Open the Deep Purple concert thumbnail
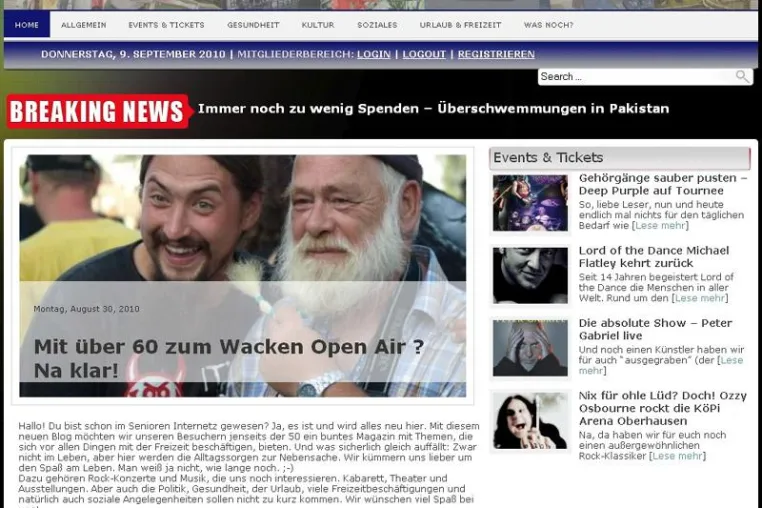This screenshot has height=508, width=762. tap(530, 203)
